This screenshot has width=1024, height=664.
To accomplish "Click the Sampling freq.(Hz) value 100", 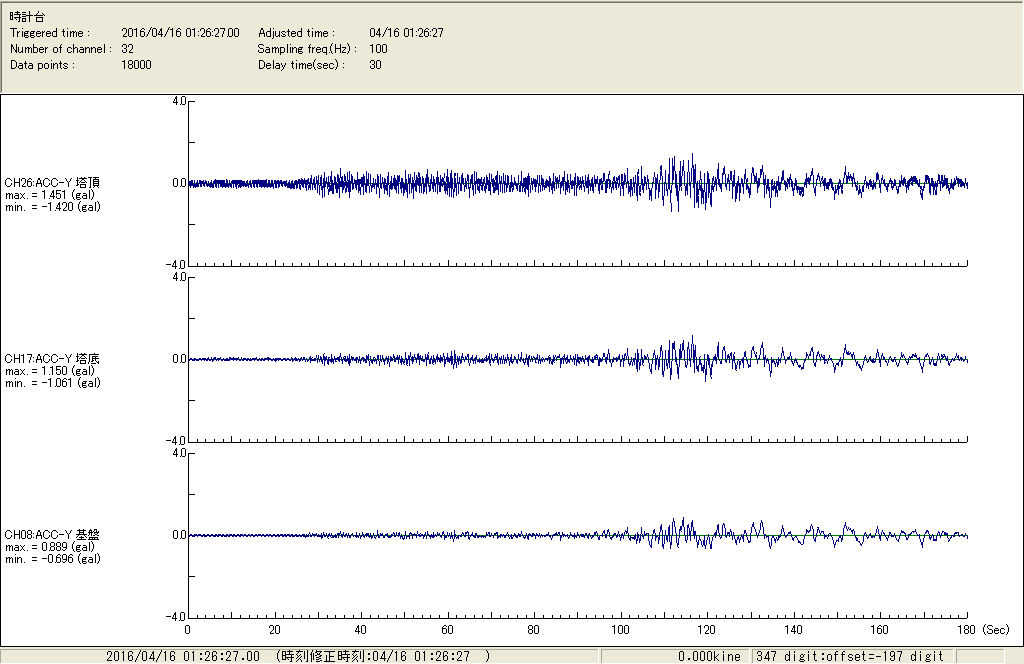I will (x=378, y=49).
